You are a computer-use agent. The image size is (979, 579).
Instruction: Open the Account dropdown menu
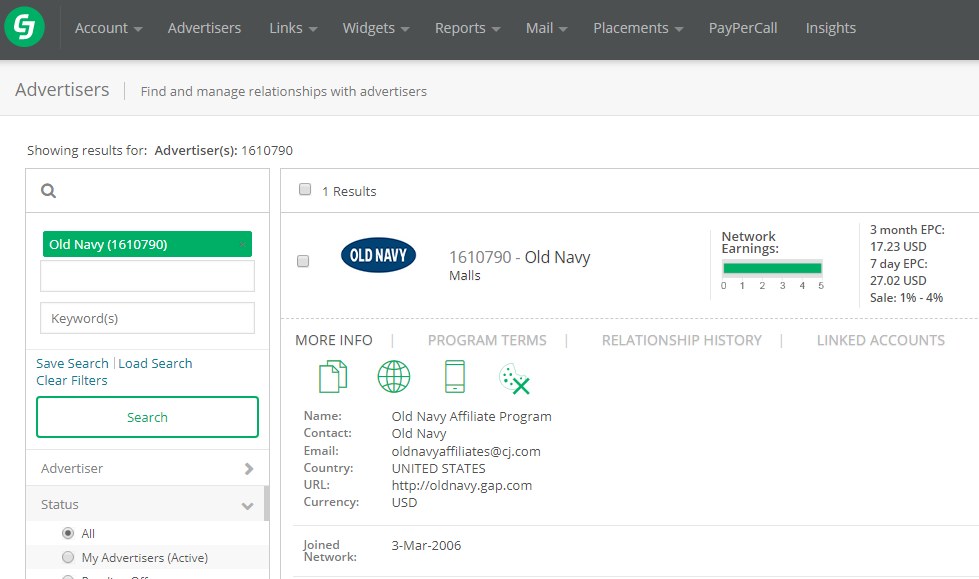(x=108, y=28)
